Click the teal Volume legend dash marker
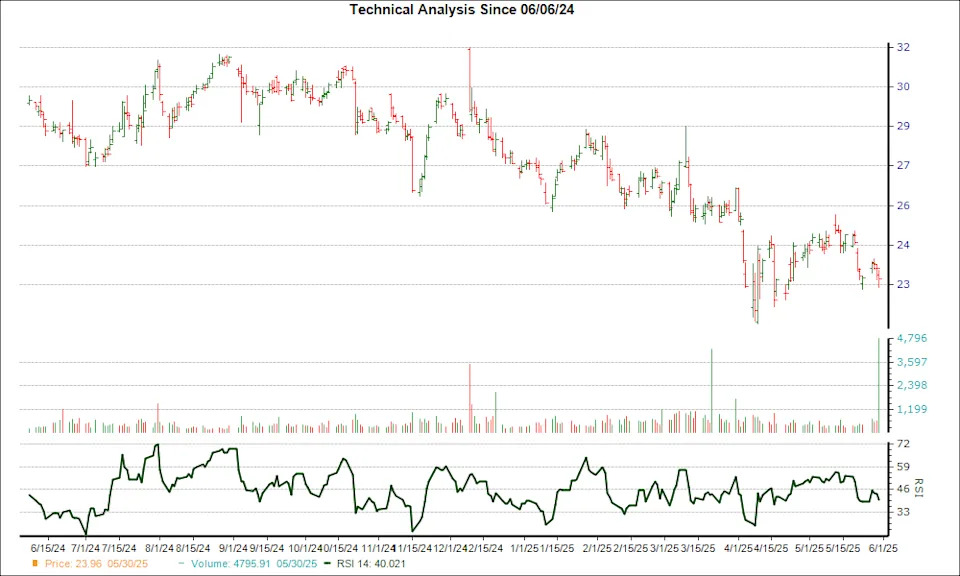 coord(181,563)
